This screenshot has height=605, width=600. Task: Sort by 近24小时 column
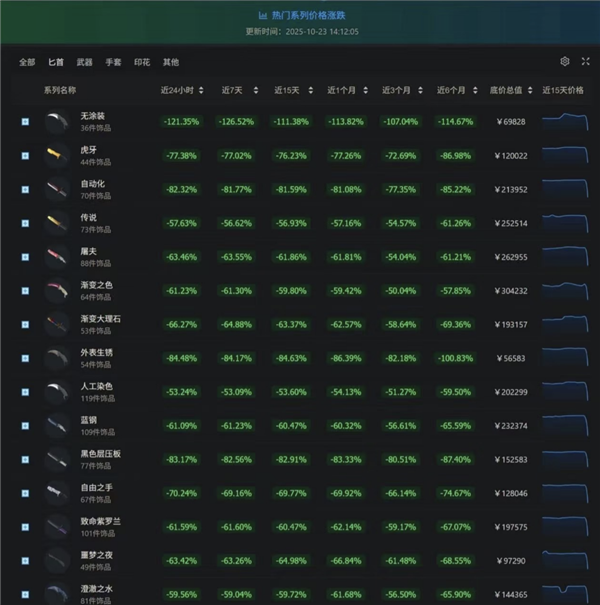point(180,90)
